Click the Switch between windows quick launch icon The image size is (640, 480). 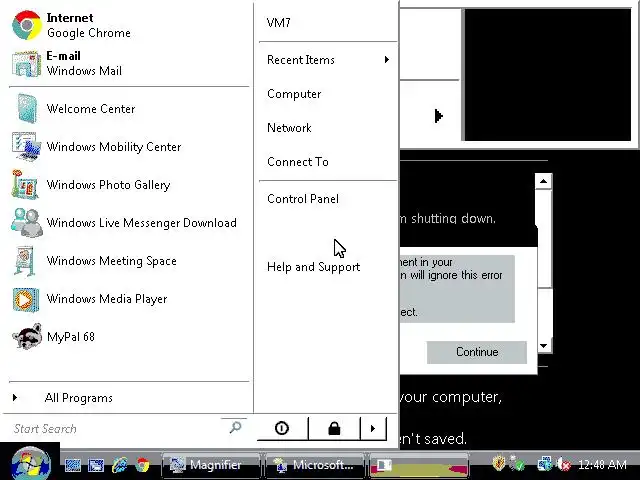click(96, 465)
